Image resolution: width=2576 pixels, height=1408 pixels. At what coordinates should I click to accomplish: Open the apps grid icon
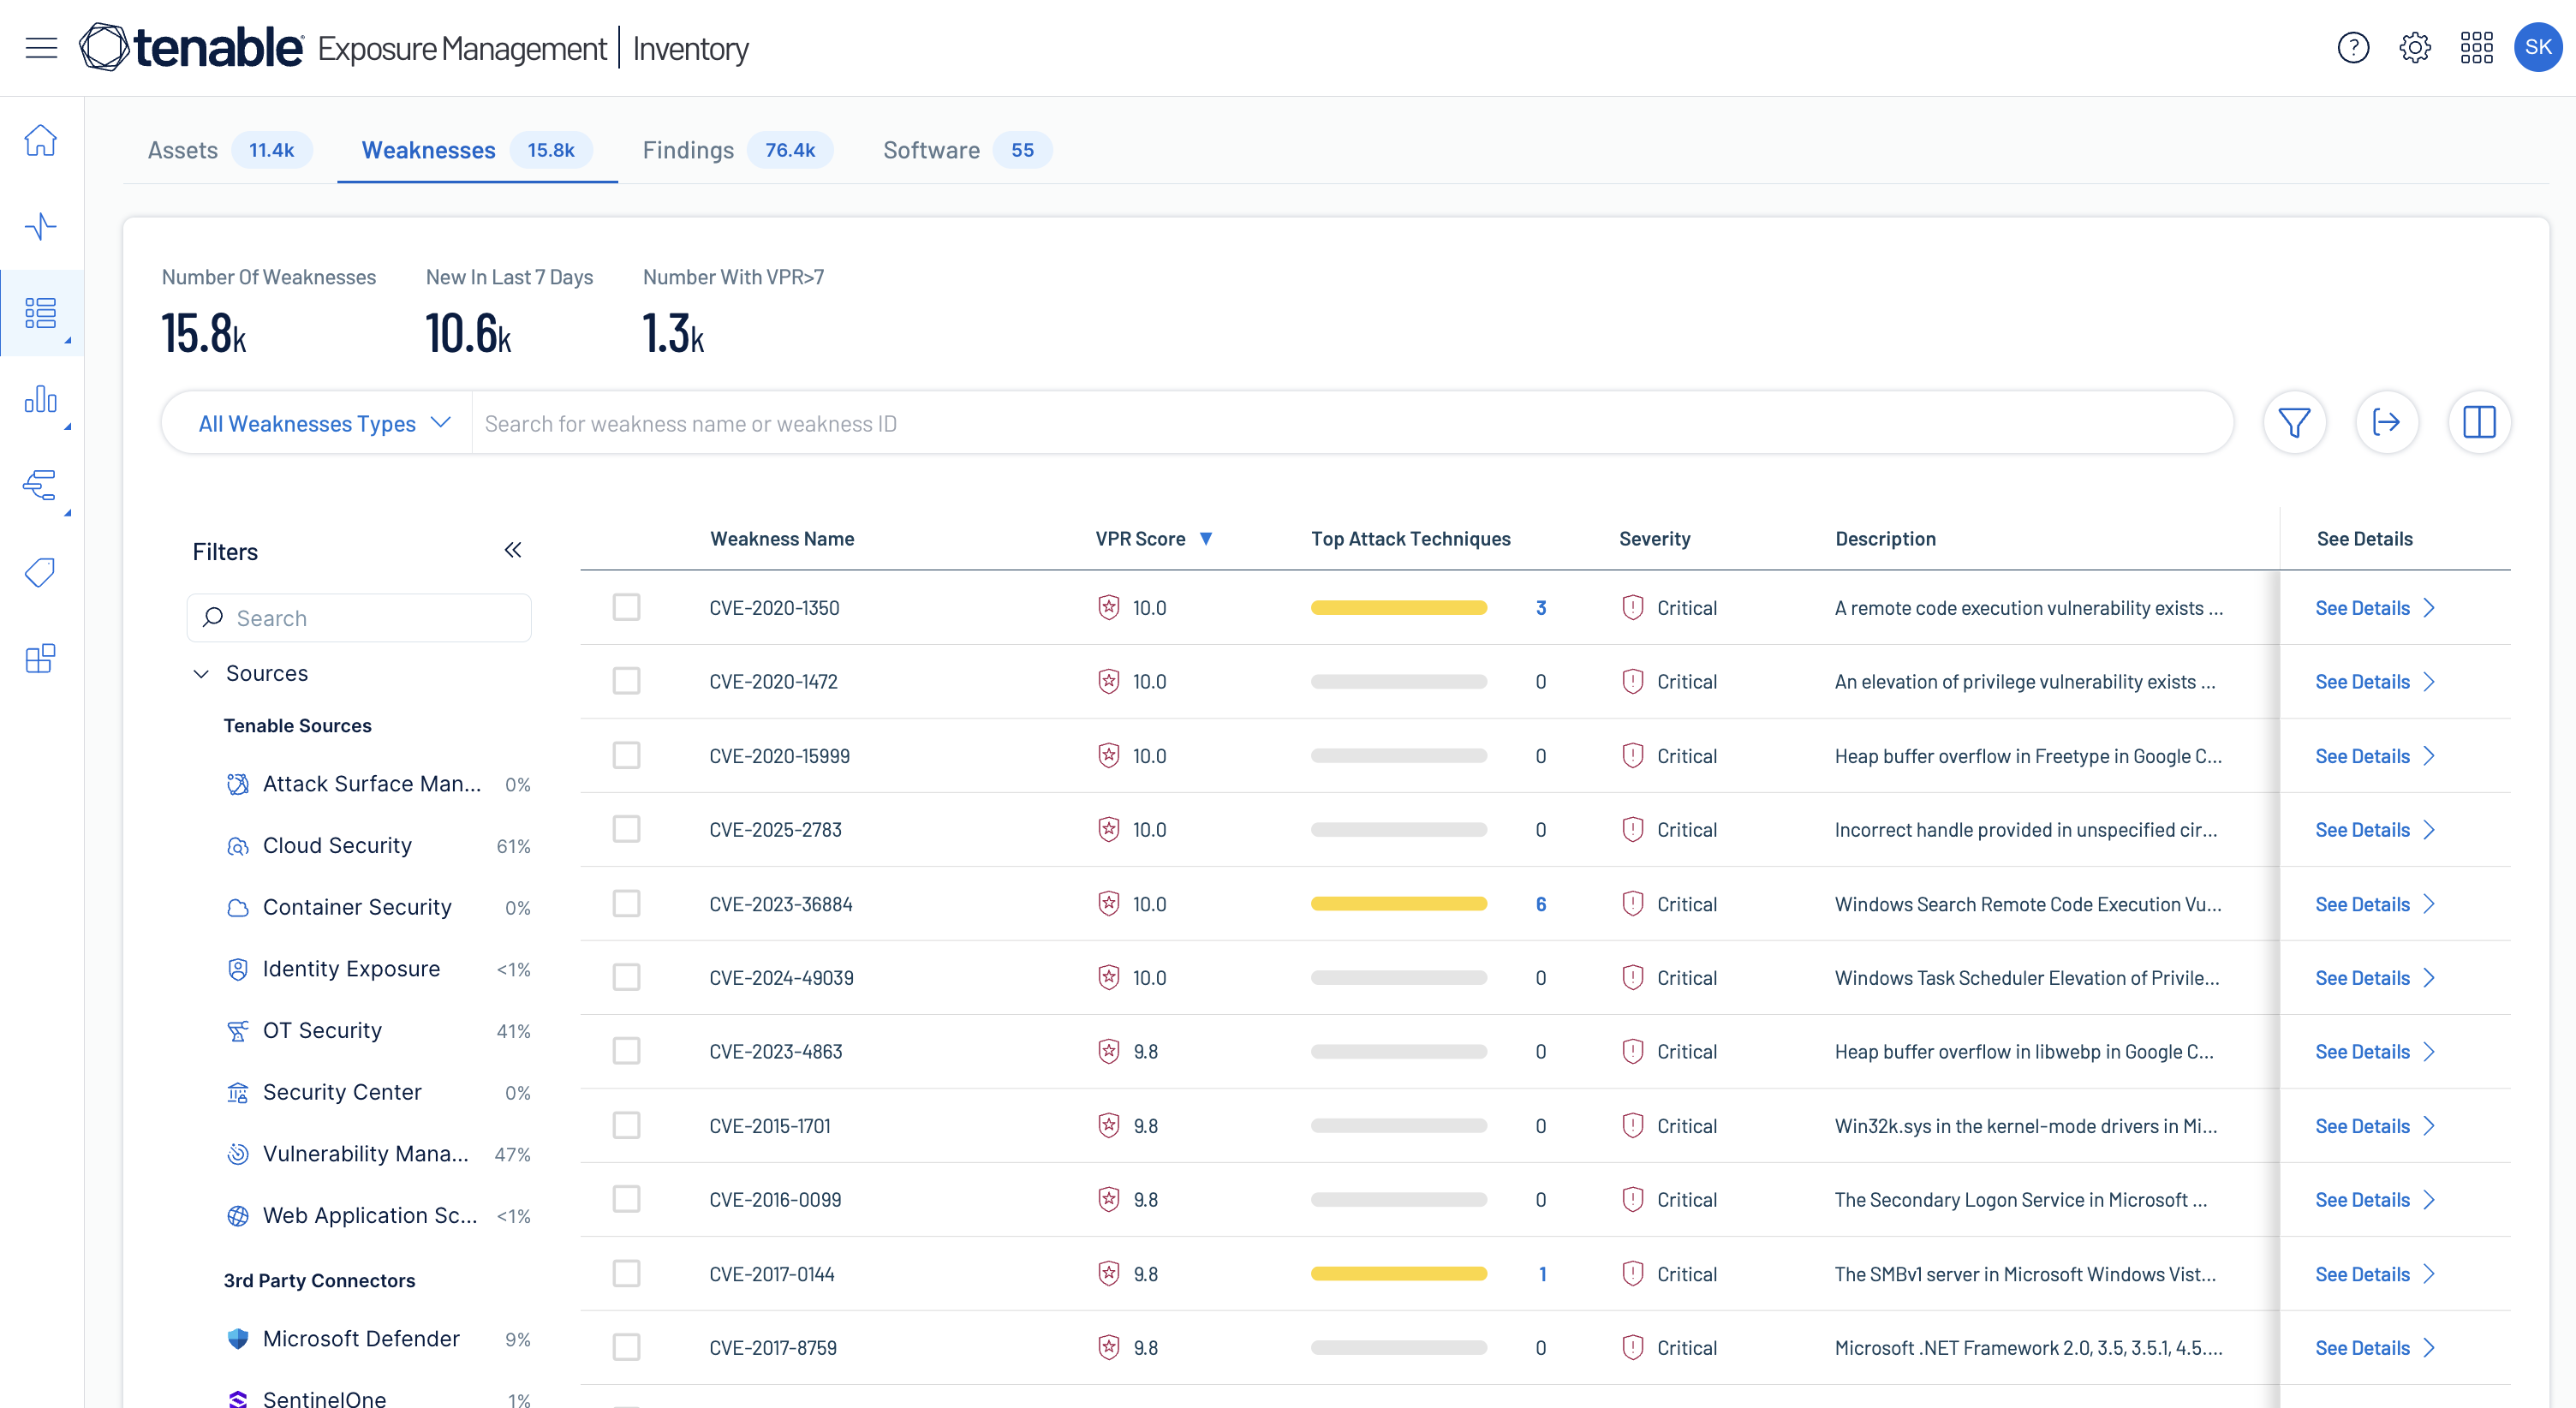tap(2476, 47)
